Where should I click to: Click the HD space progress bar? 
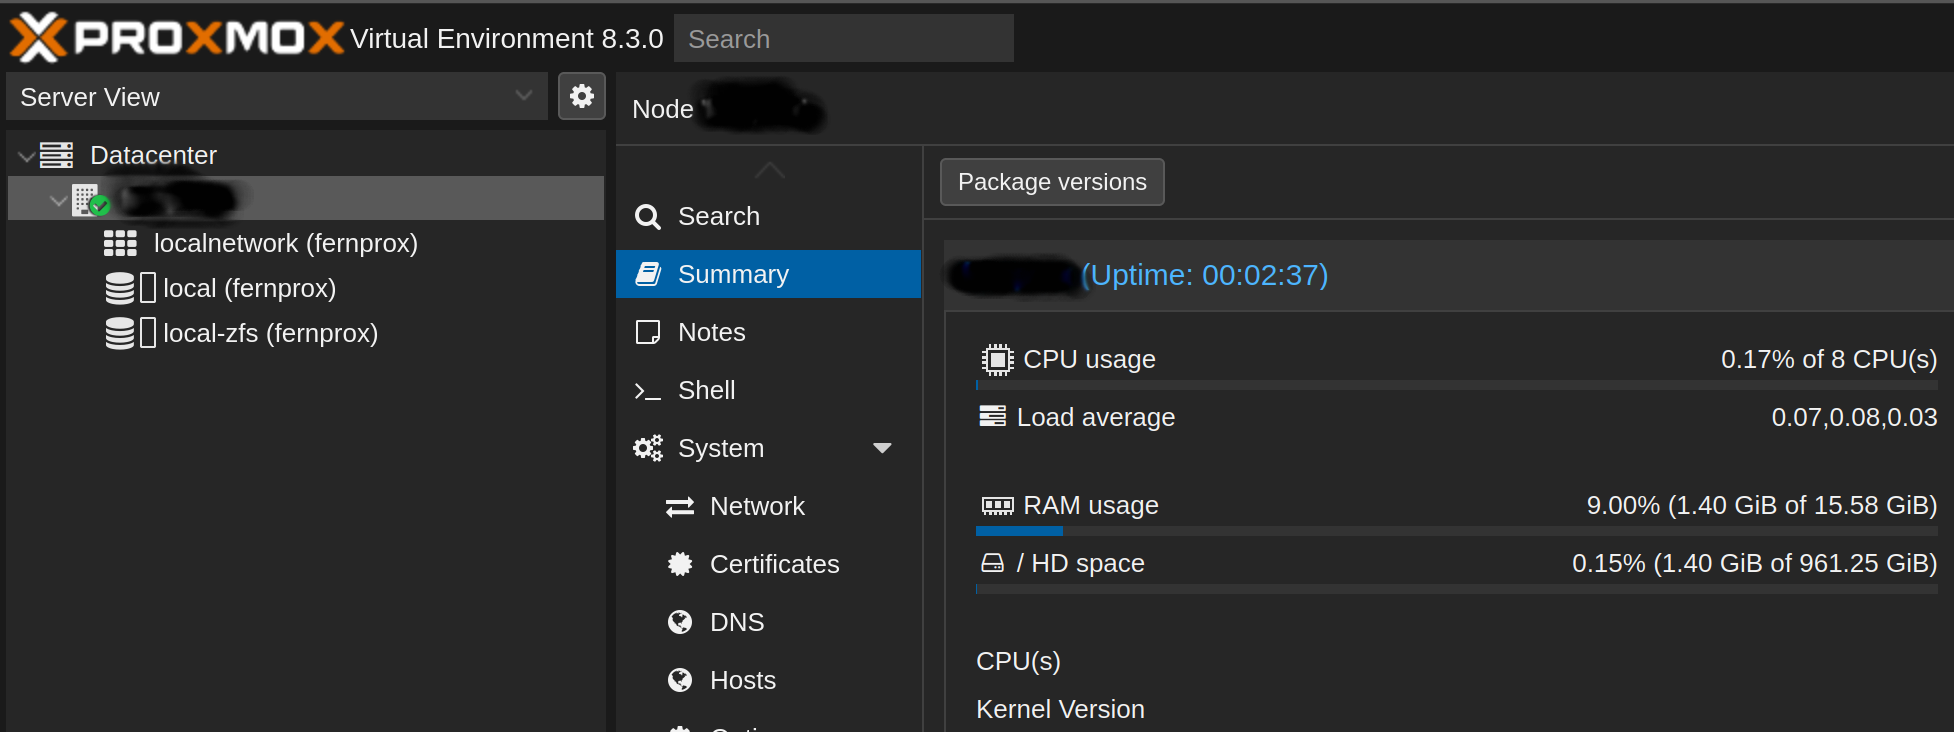point(1456,589)
